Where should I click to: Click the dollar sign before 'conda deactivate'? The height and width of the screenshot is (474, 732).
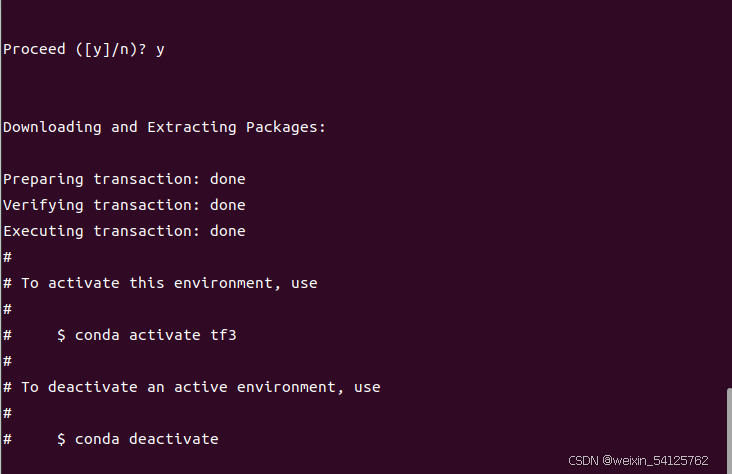(61, 439)
